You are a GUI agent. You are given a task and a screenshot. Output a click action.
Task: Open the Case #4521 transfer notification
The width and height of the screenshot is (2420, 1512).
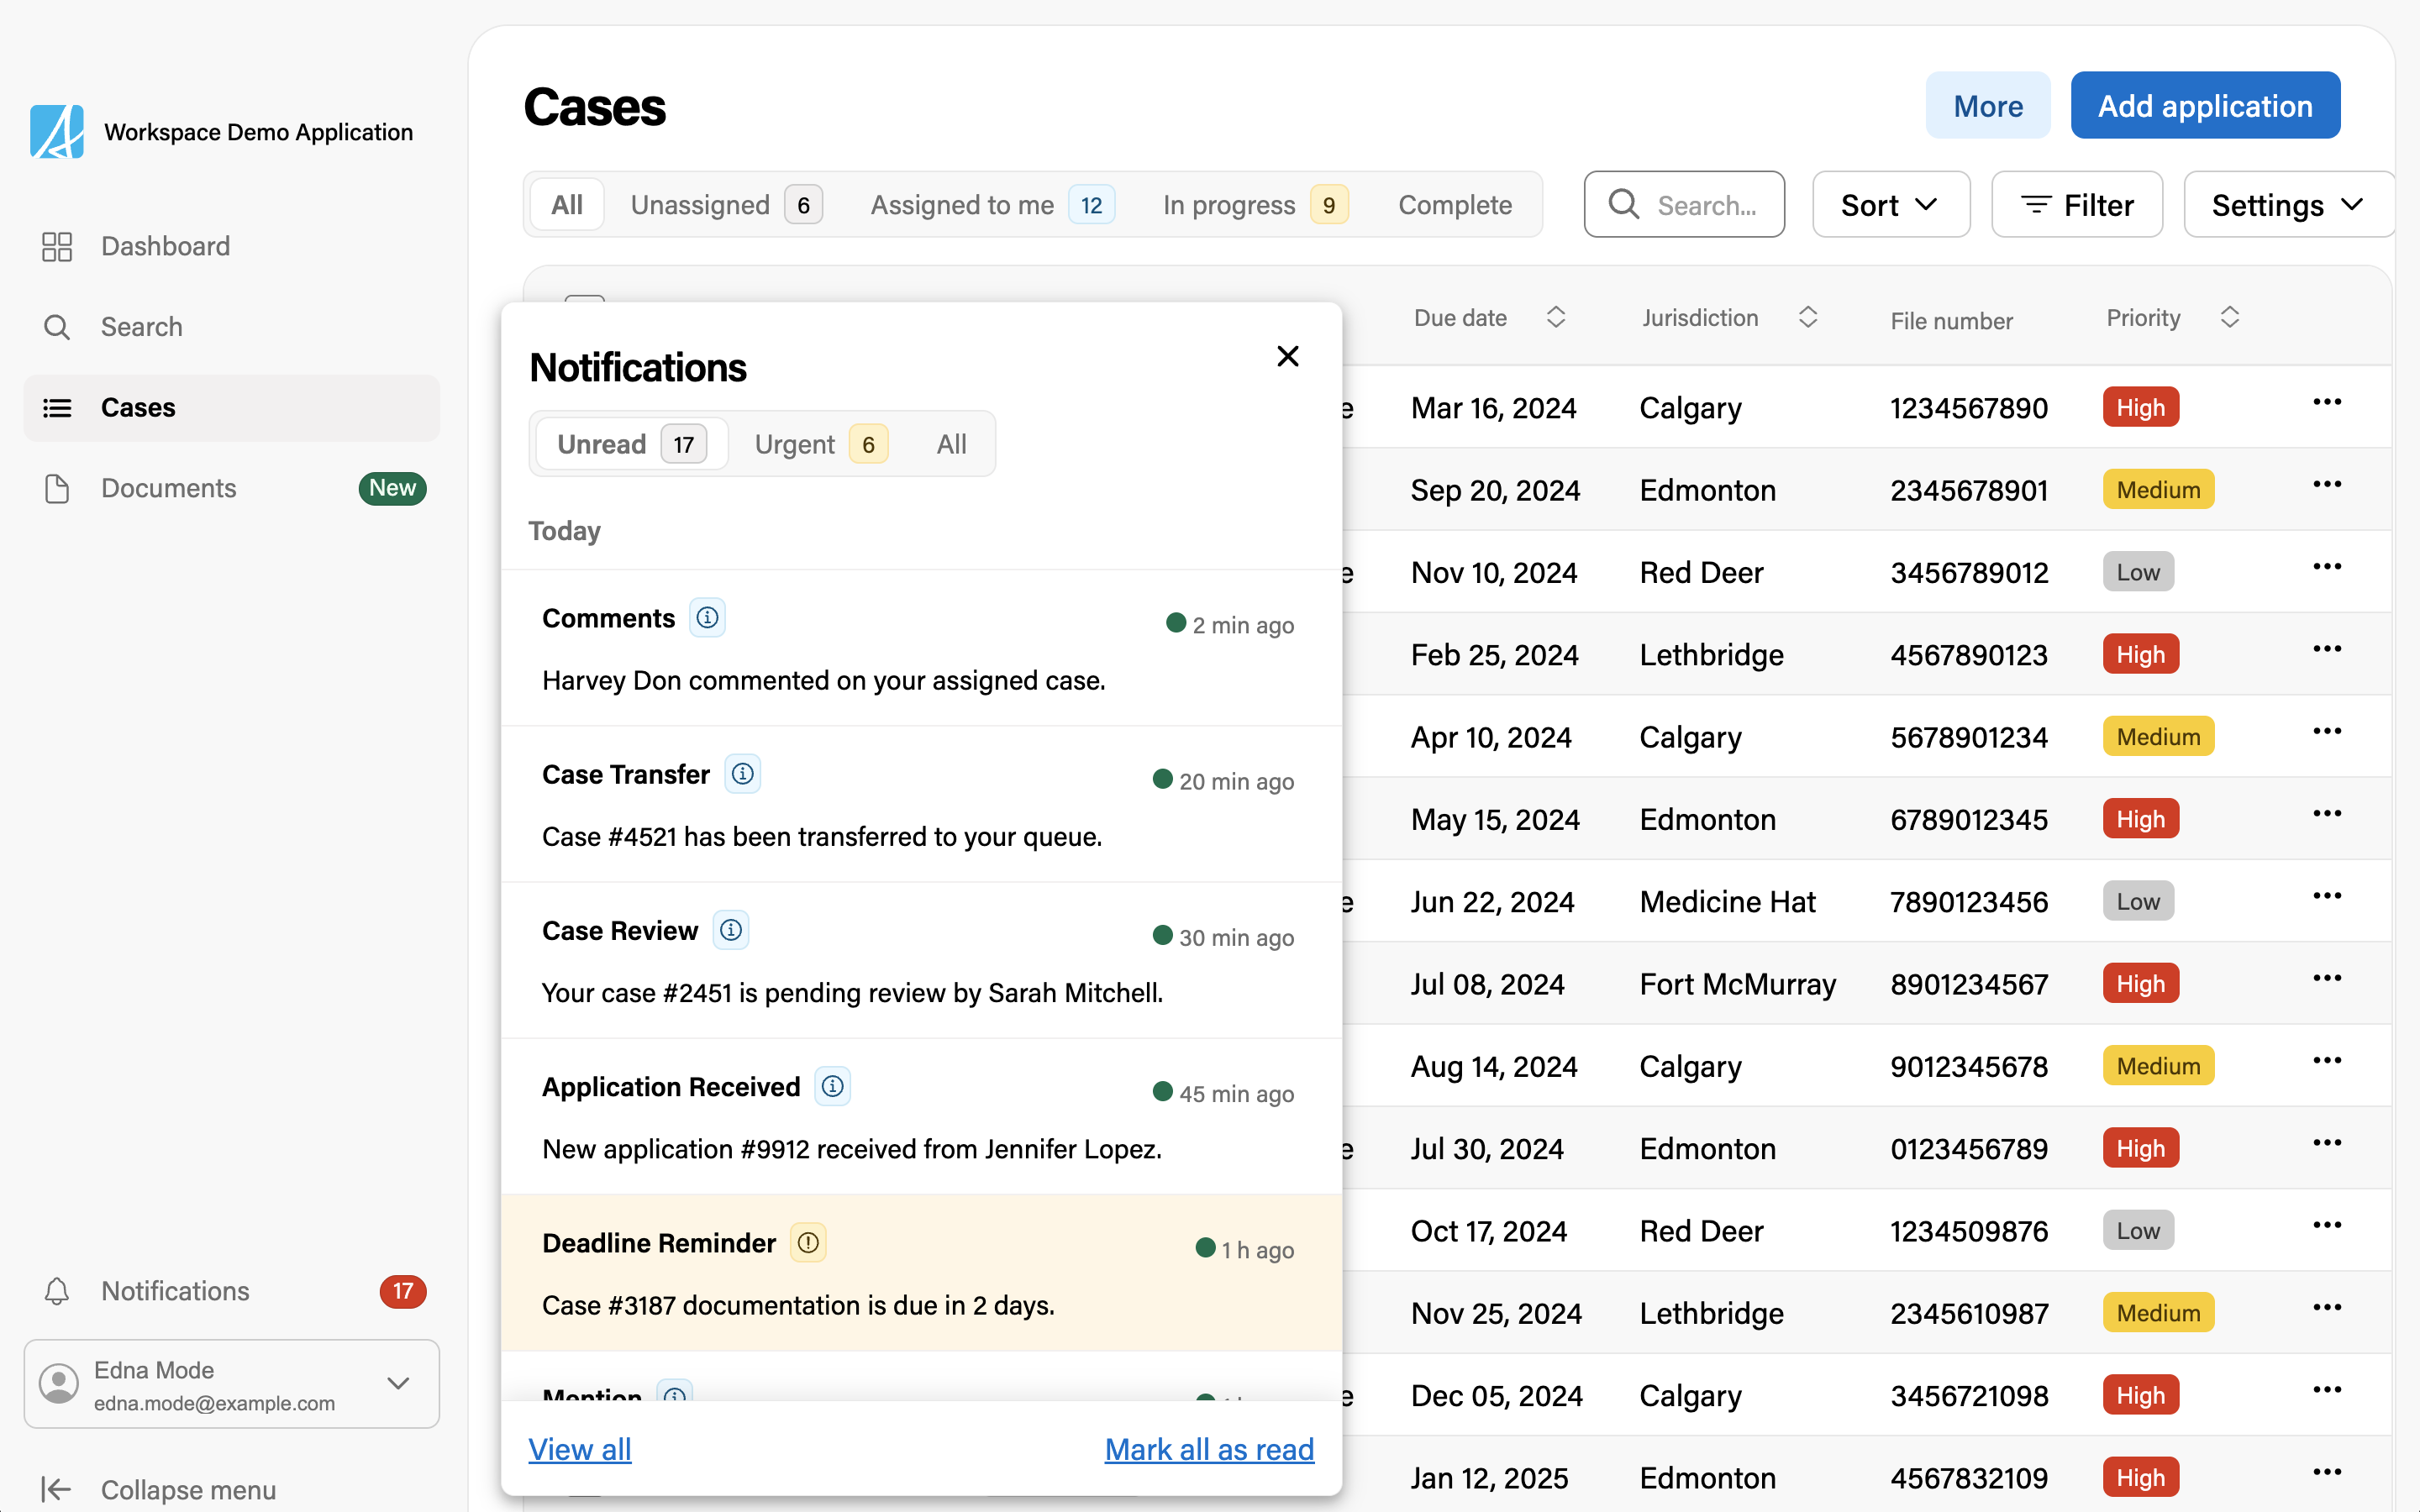click(x=921, y=805)
